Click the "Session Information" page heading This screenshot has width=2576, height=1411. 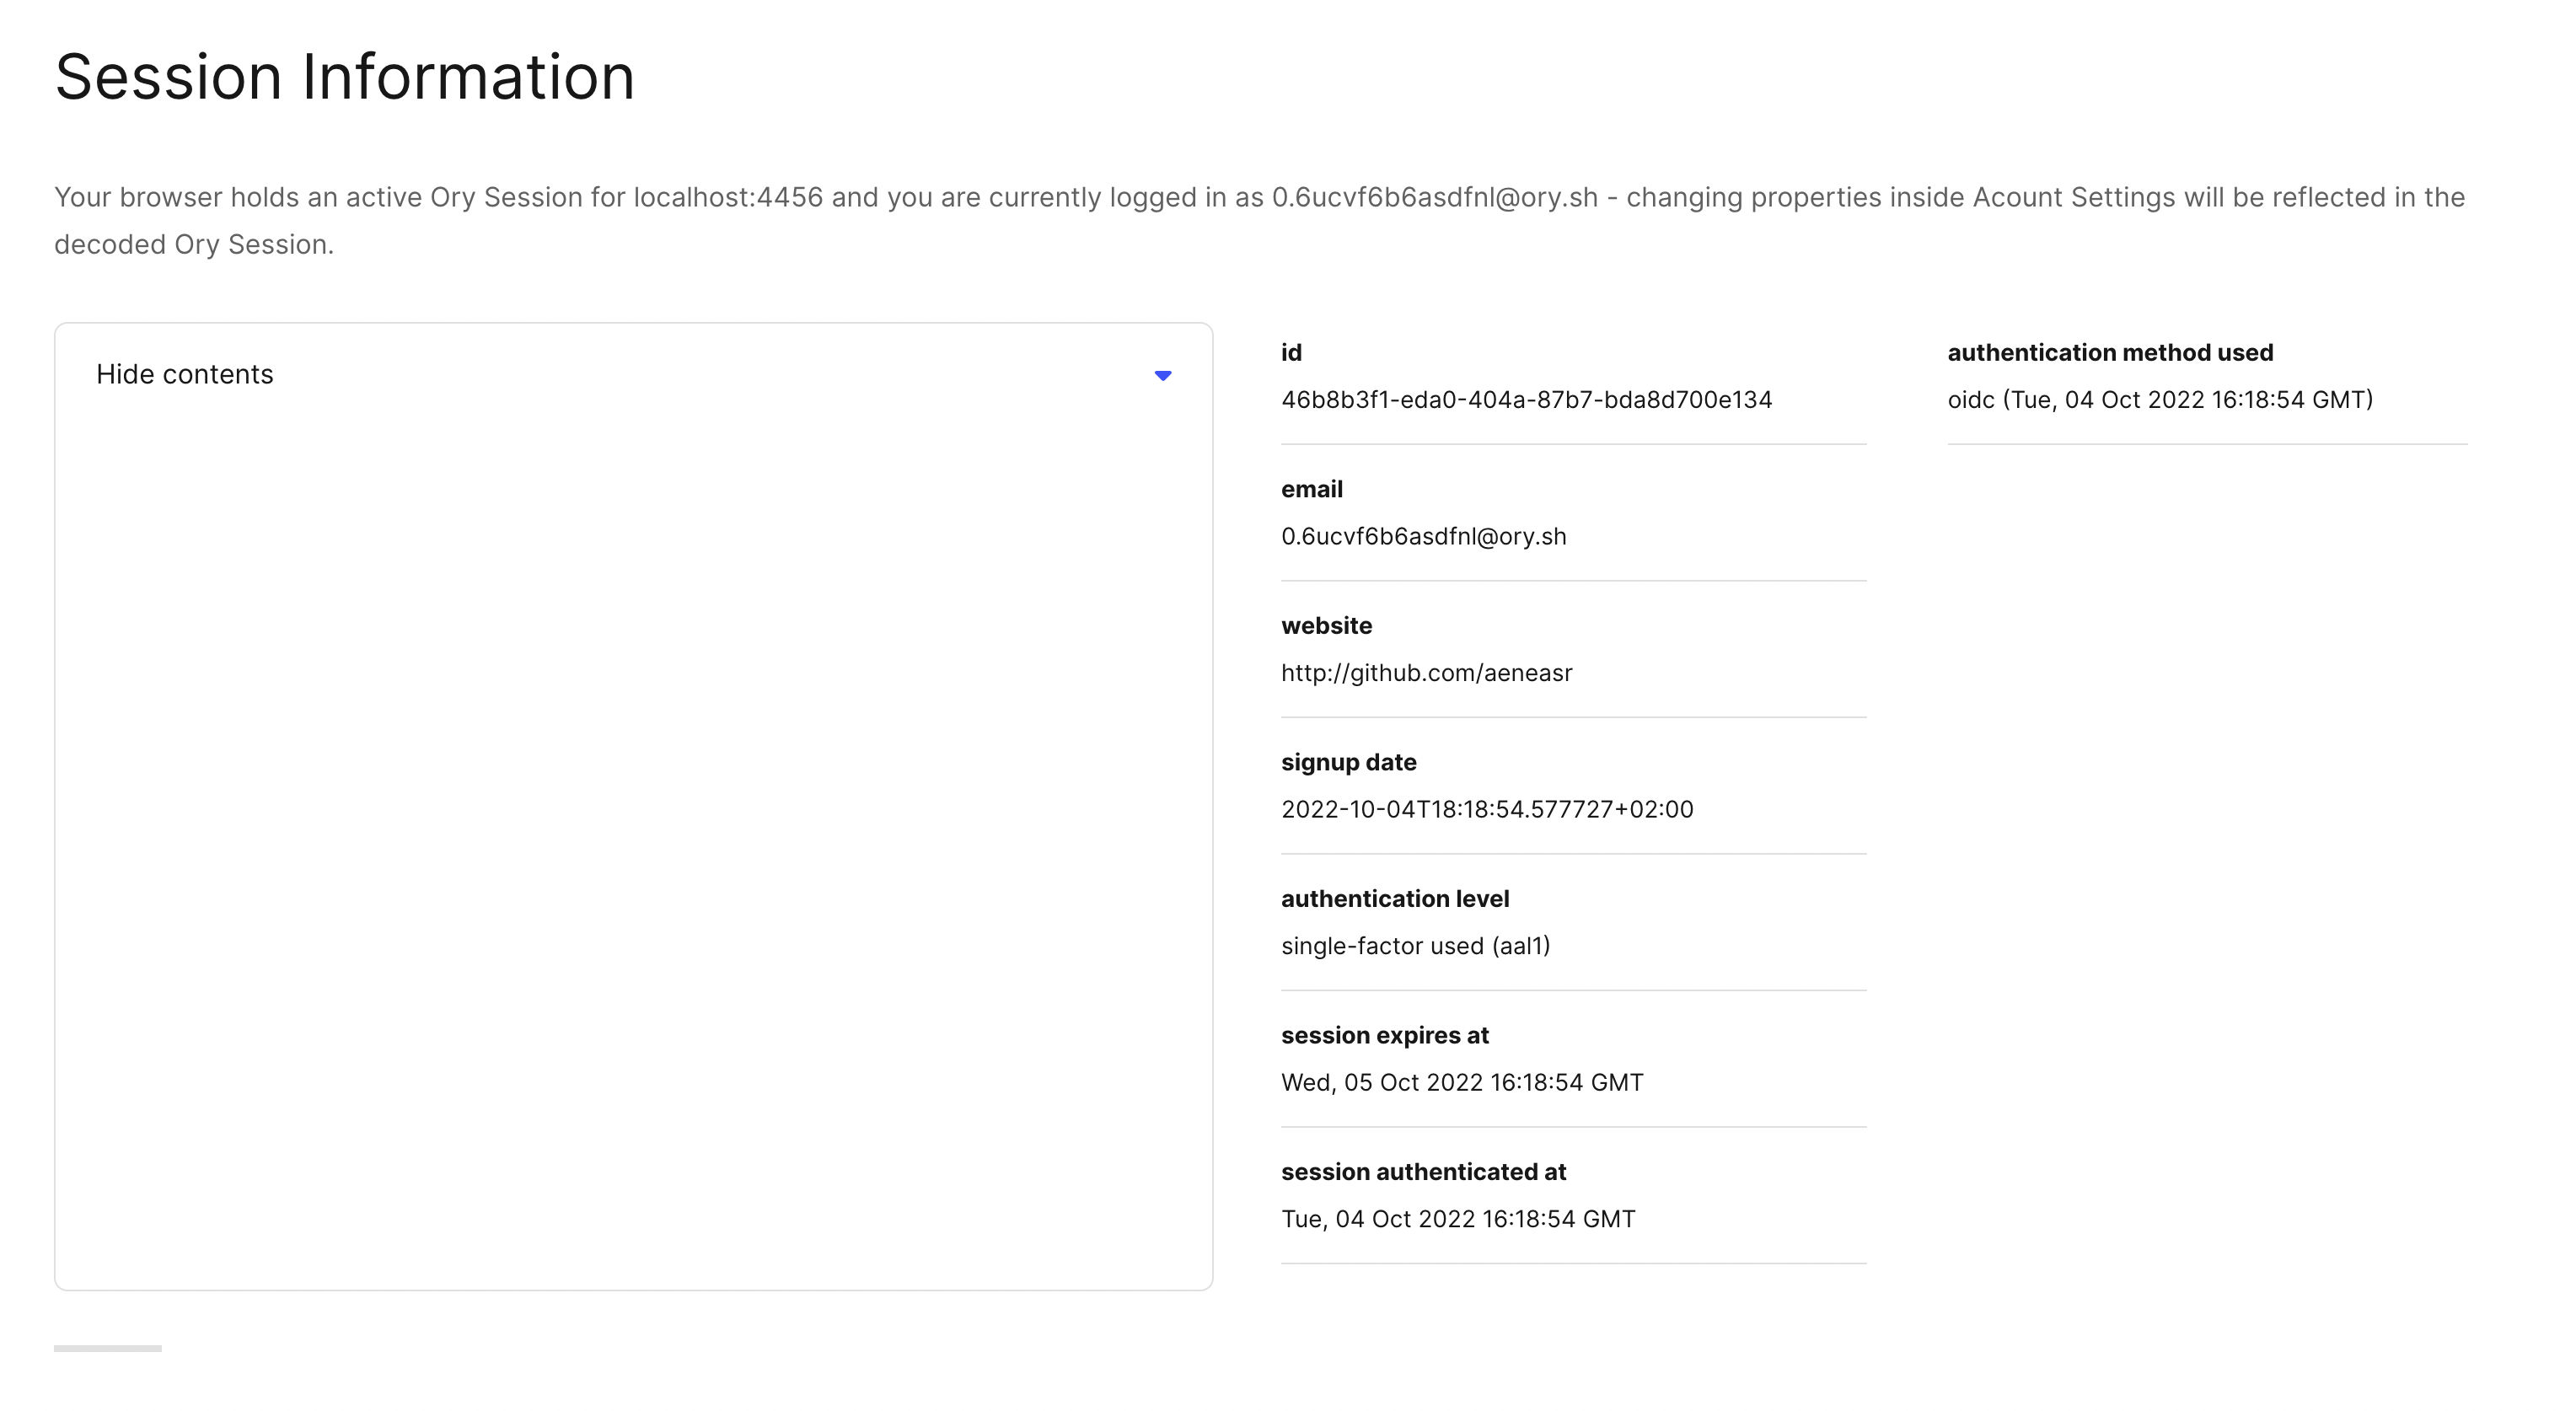345,75
